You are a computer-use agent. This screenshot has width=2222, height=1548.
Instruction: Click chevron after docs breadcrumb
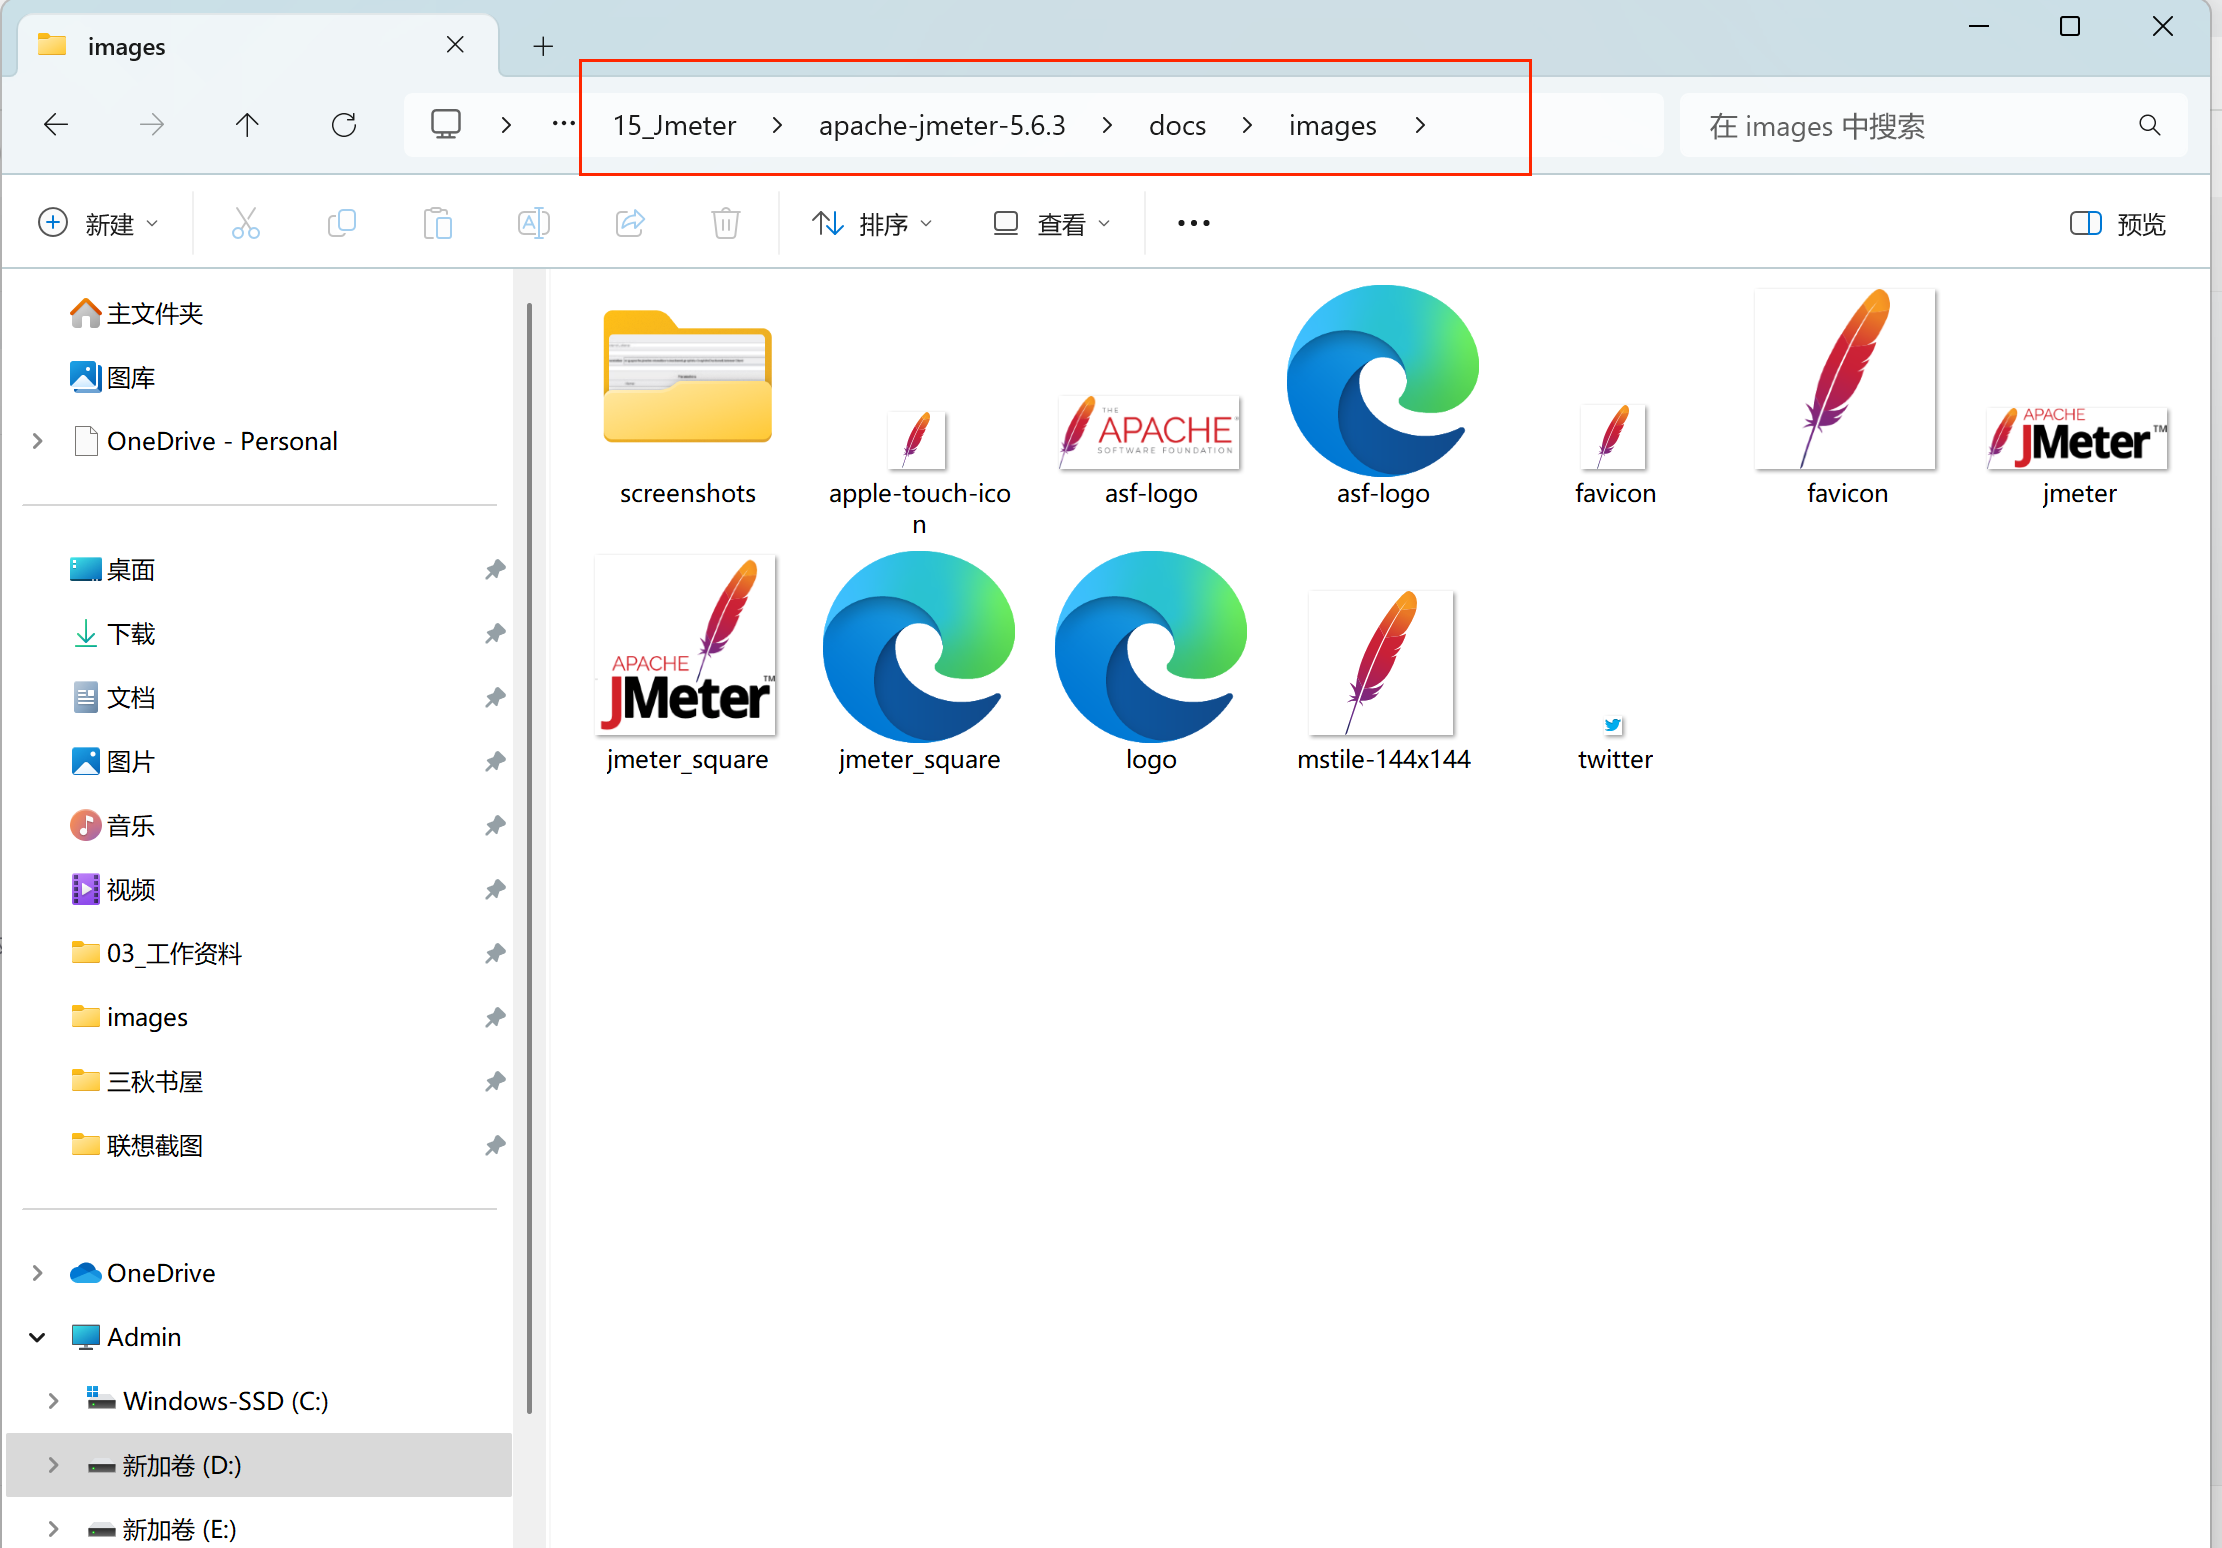[1247, 125]
